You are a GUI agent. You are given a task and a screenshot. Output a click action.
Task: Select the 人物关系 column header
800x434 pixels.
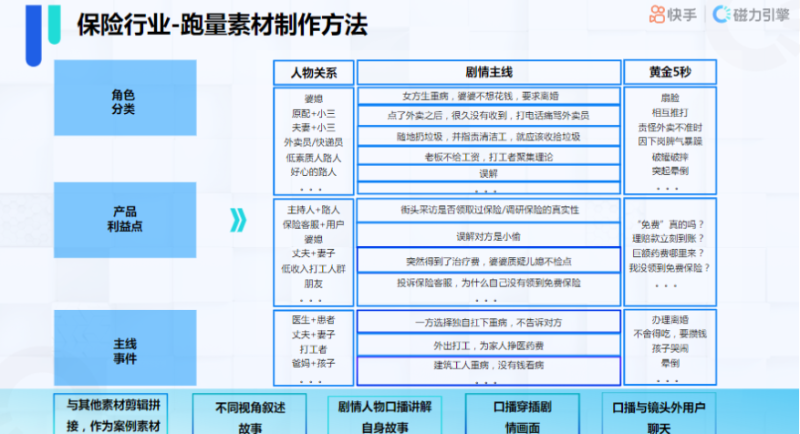314,72
